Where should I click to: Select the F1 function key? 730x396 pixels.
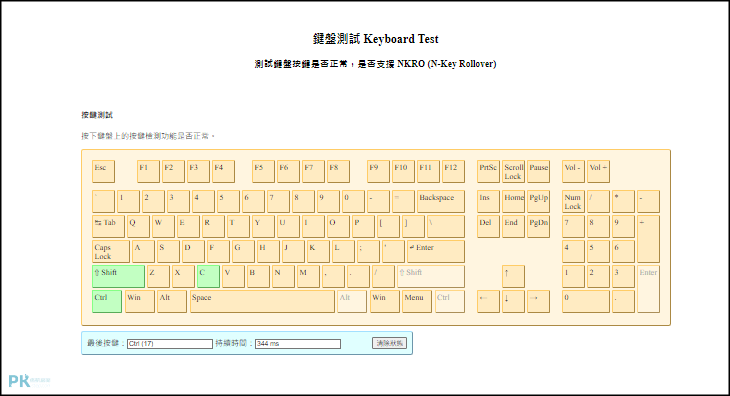149,171
